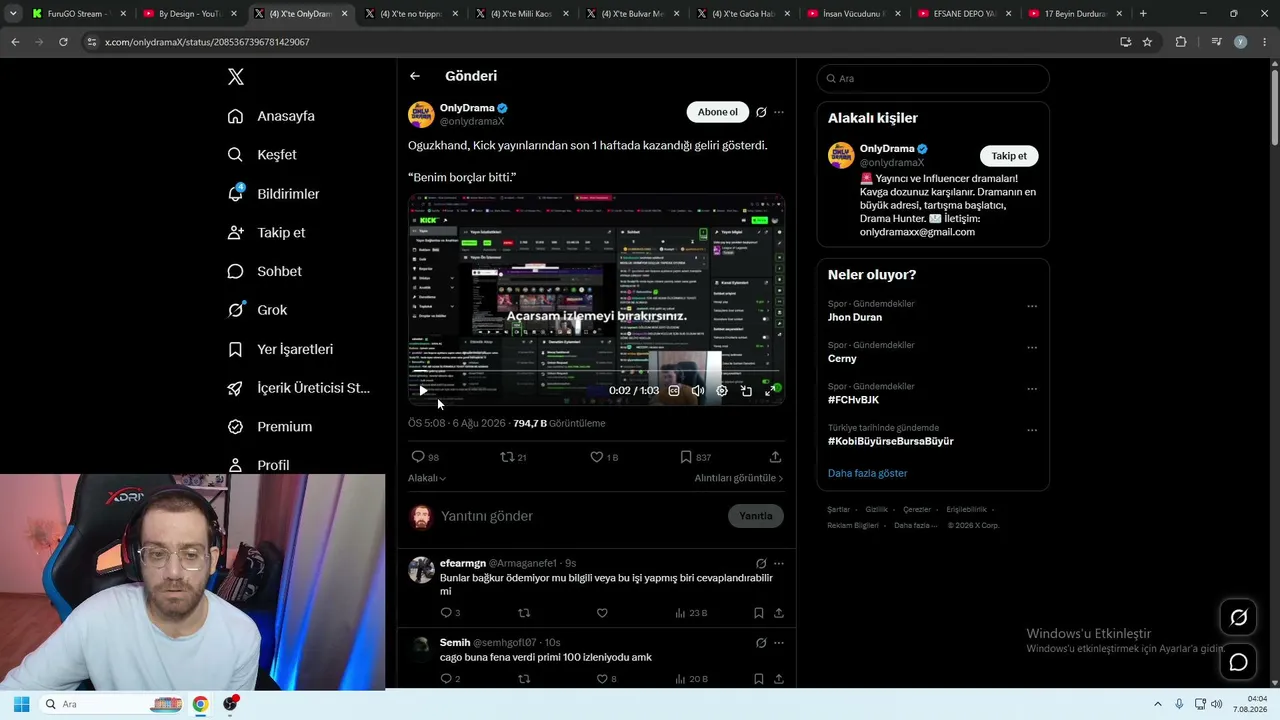Open Premium page
Viewport: 1280px width, 720px height.
(x=270, y=427)
